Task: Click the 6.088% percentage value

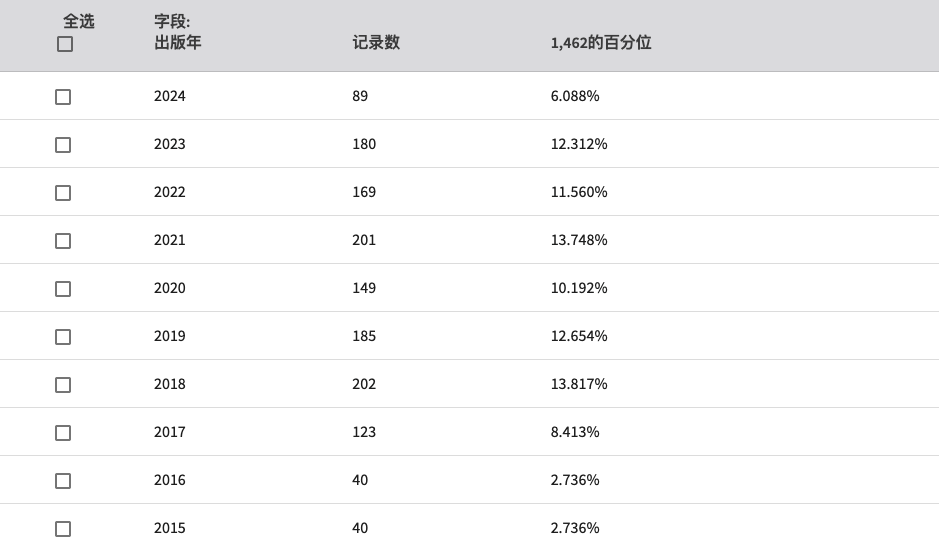Action: click(x=575, y=96)
